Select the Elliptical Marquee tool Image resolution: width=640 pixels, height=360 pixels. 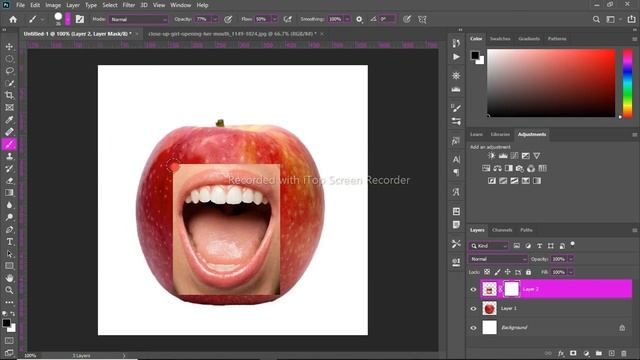click(x=9, y=59)
